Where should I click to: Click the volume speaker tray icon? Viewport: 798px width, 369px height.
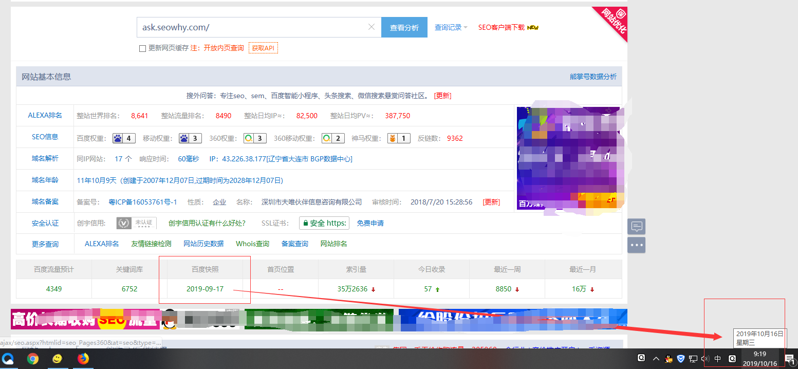pos(705,359)
